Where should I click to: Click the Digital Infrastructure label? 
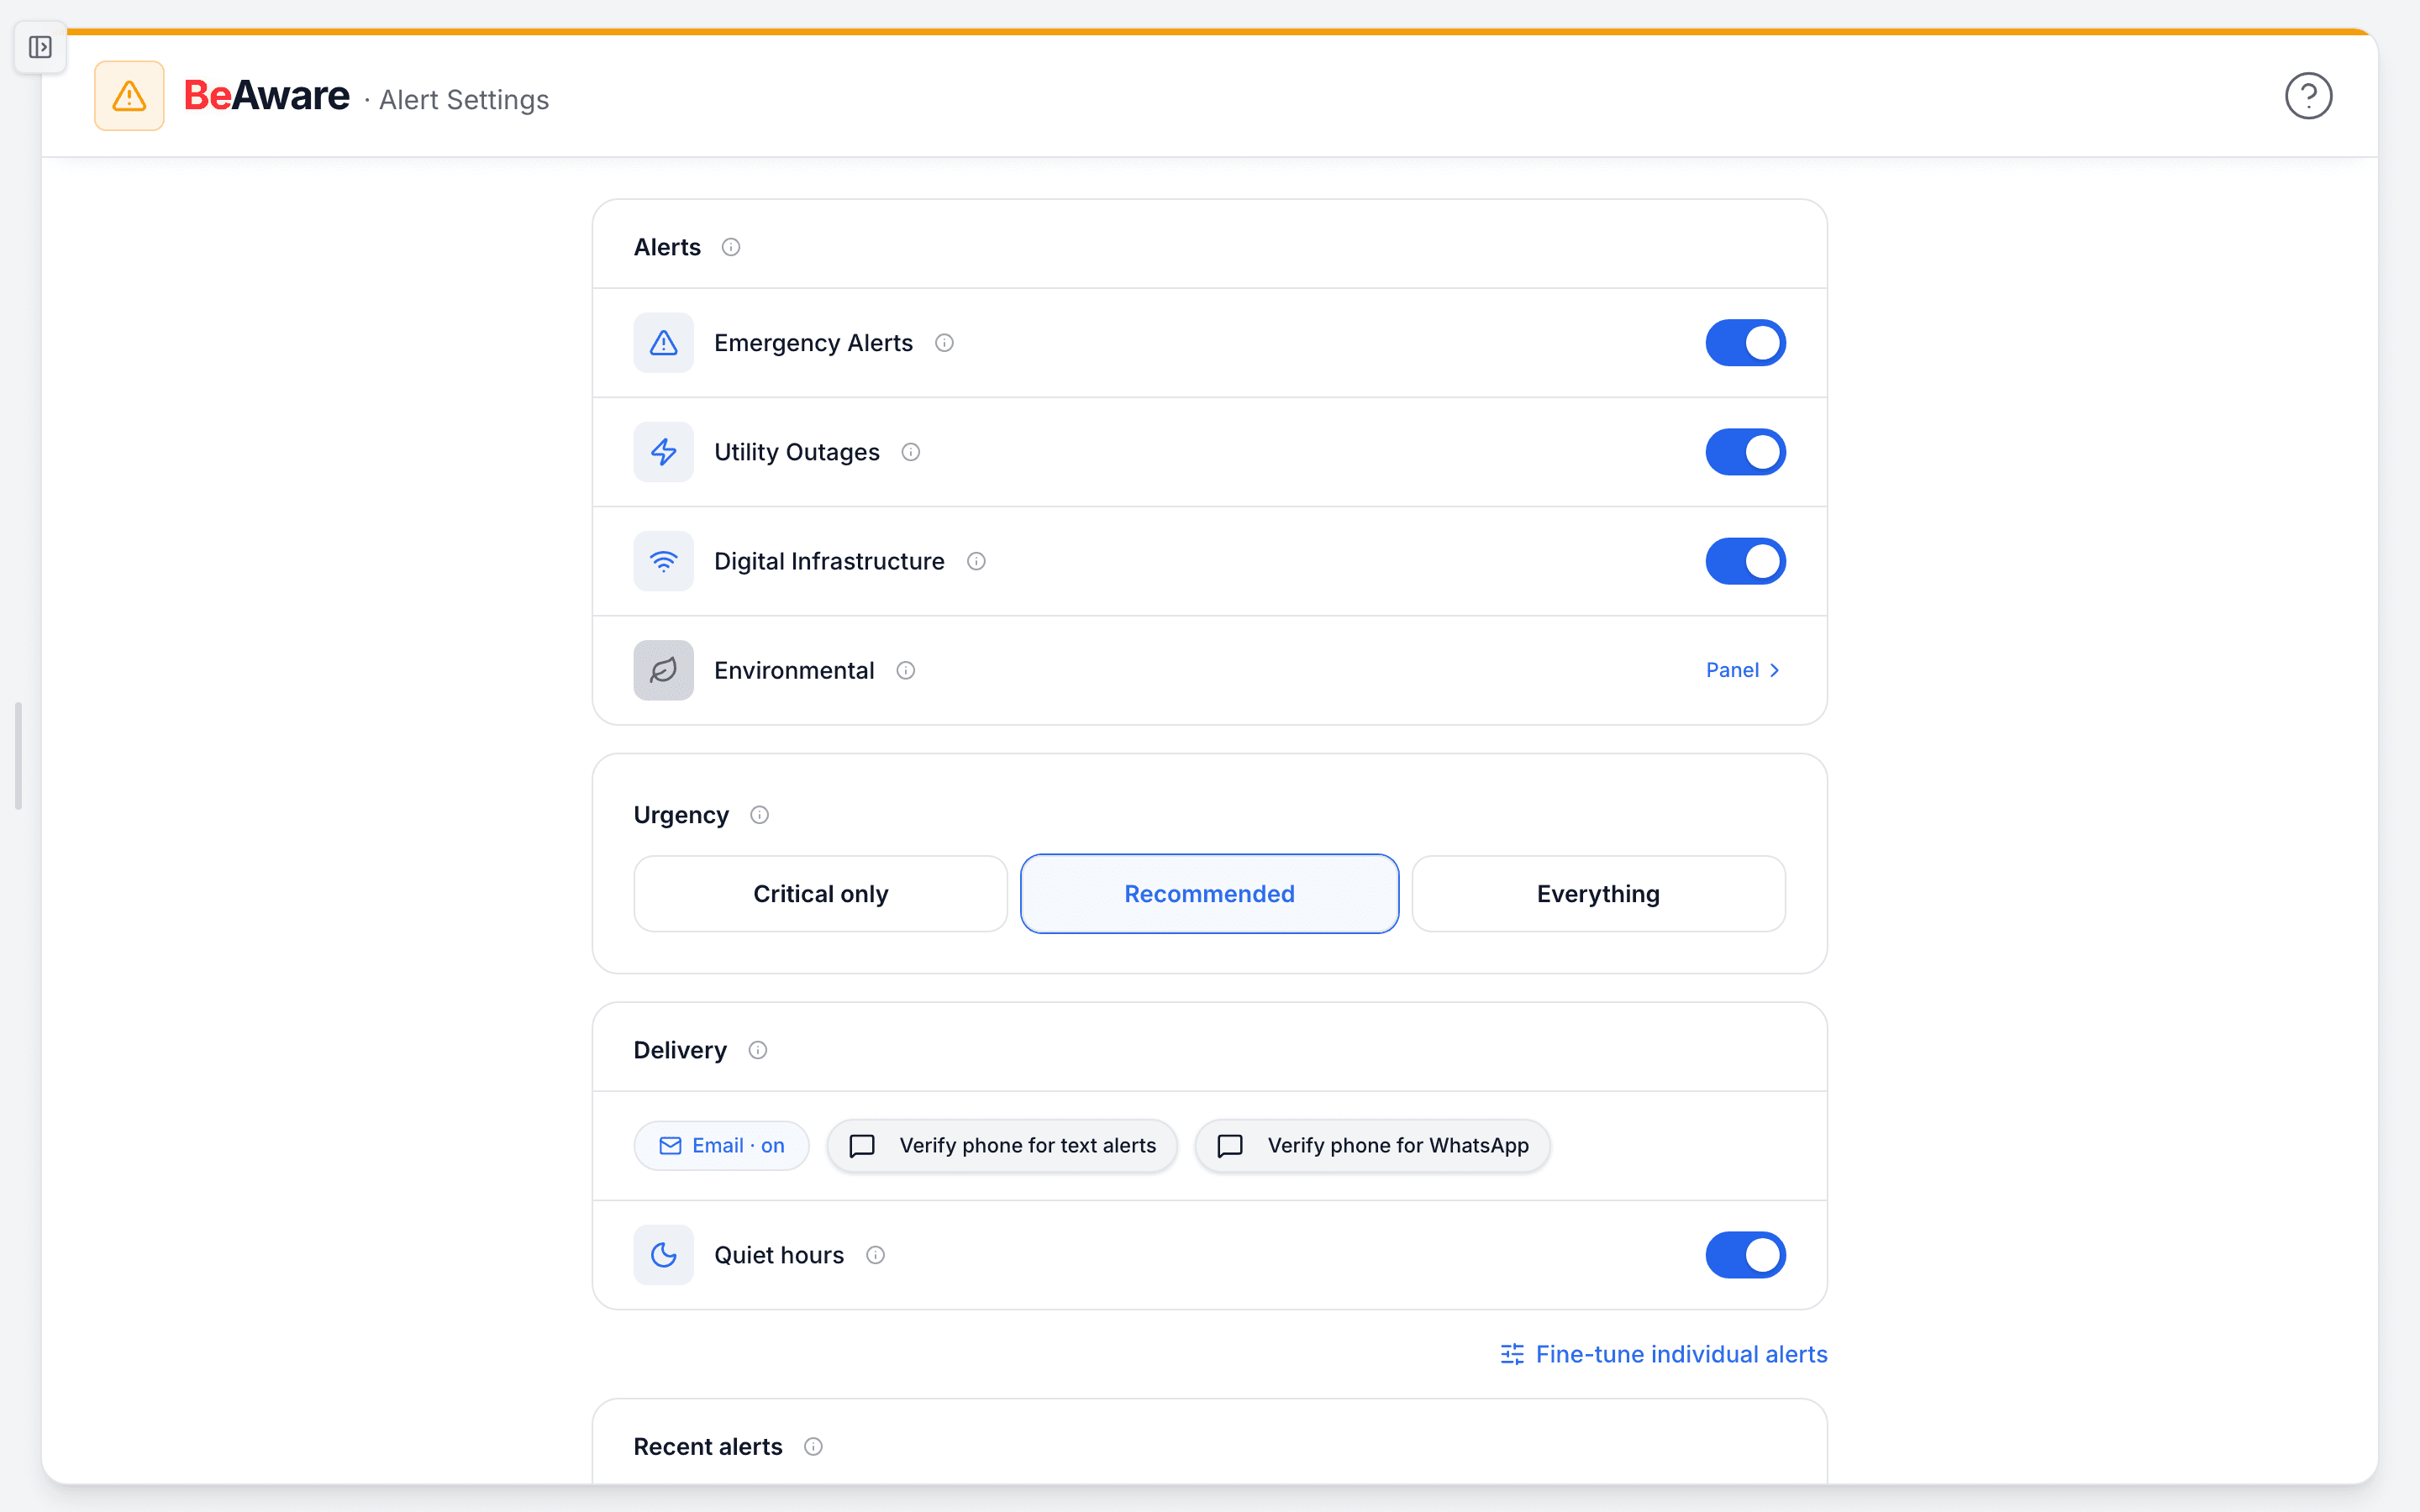click(x=829, y=561)
